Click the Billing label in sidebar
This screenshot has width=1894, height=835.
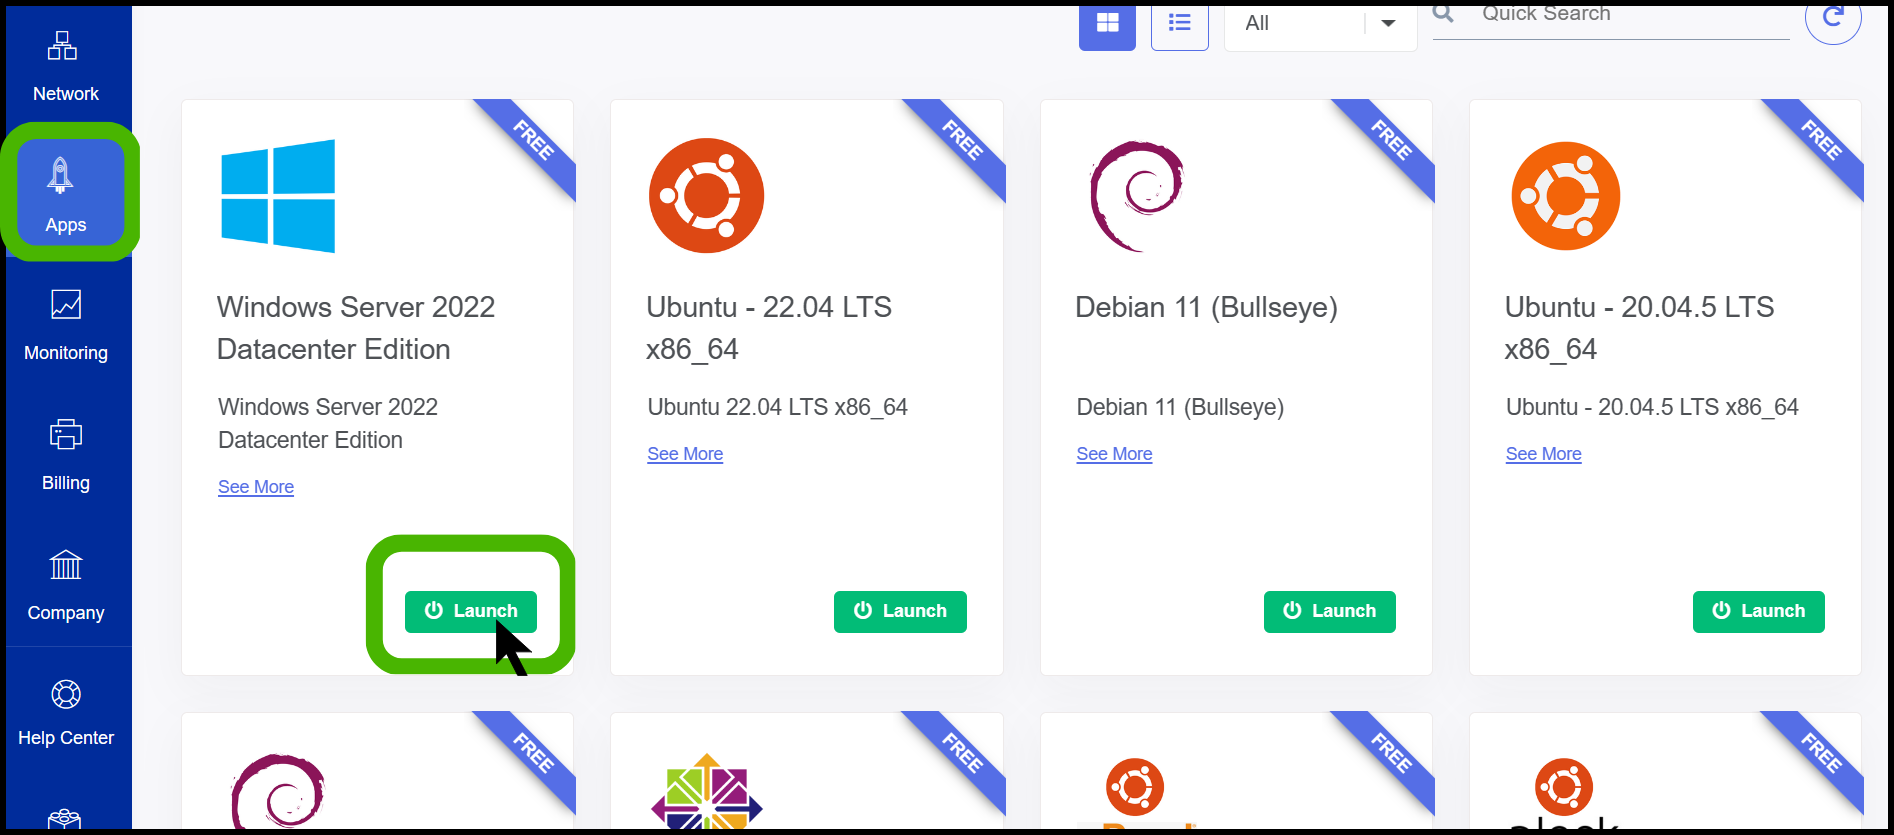tap(66, 483)
